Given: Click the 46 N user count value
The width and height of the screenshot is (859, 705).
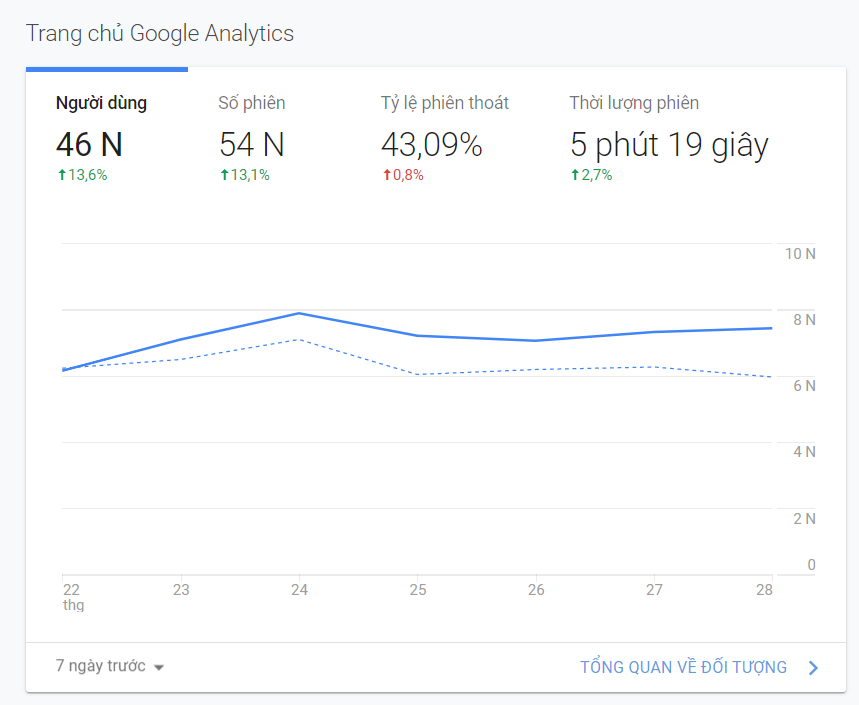Looking at the screenshot, I should pyautogui.click(x=89, y=145).
